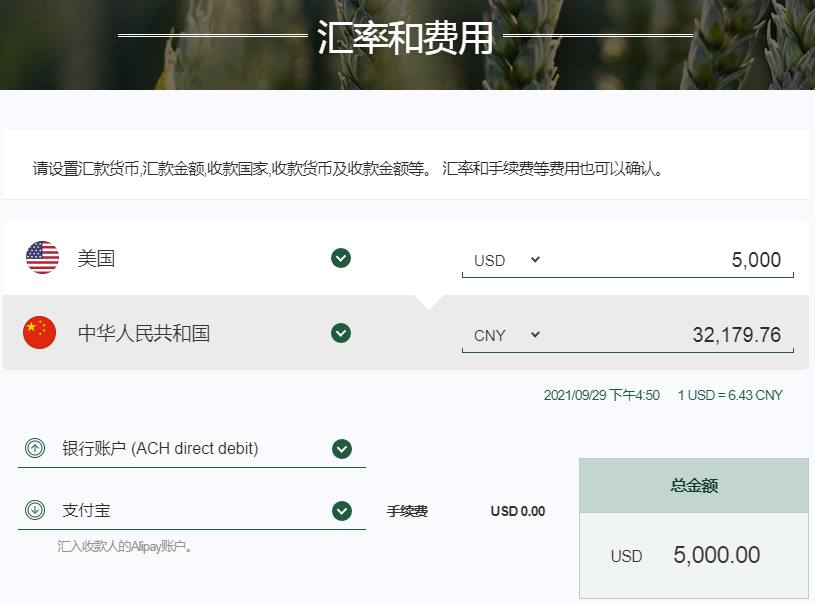Click the down-arrow icon beside 支付宝

coord(35,511)
